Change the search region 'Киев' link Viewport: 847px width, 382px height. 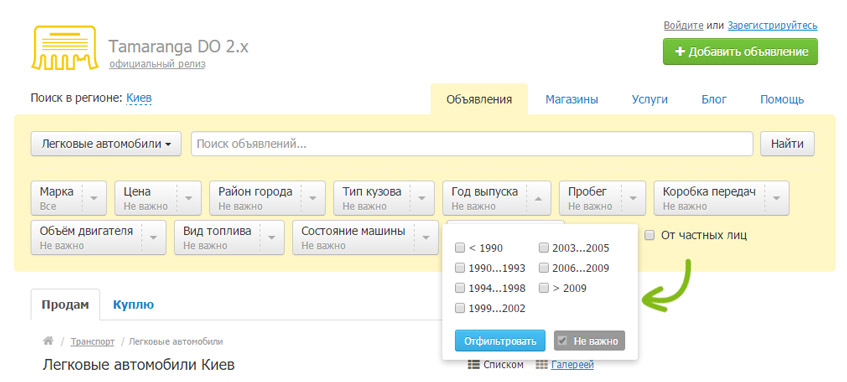click(139, 98)
